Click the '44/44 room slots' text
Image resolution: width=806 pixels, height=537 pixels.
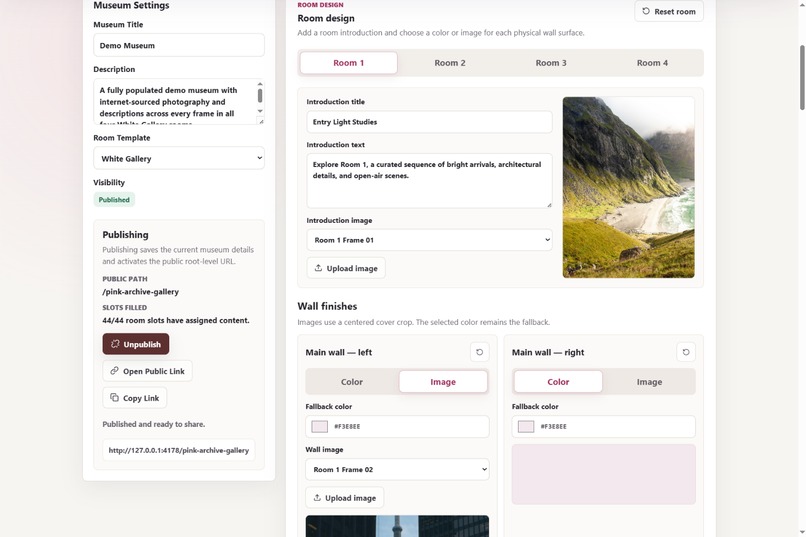tap(176, 320)
